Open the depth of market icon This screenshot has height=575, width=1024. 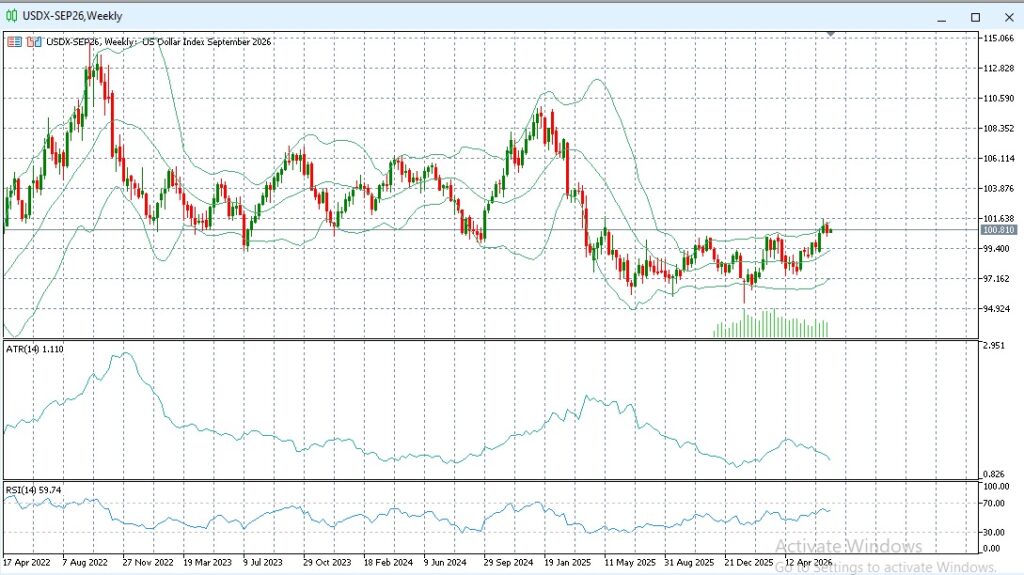(x=34, y=42)
